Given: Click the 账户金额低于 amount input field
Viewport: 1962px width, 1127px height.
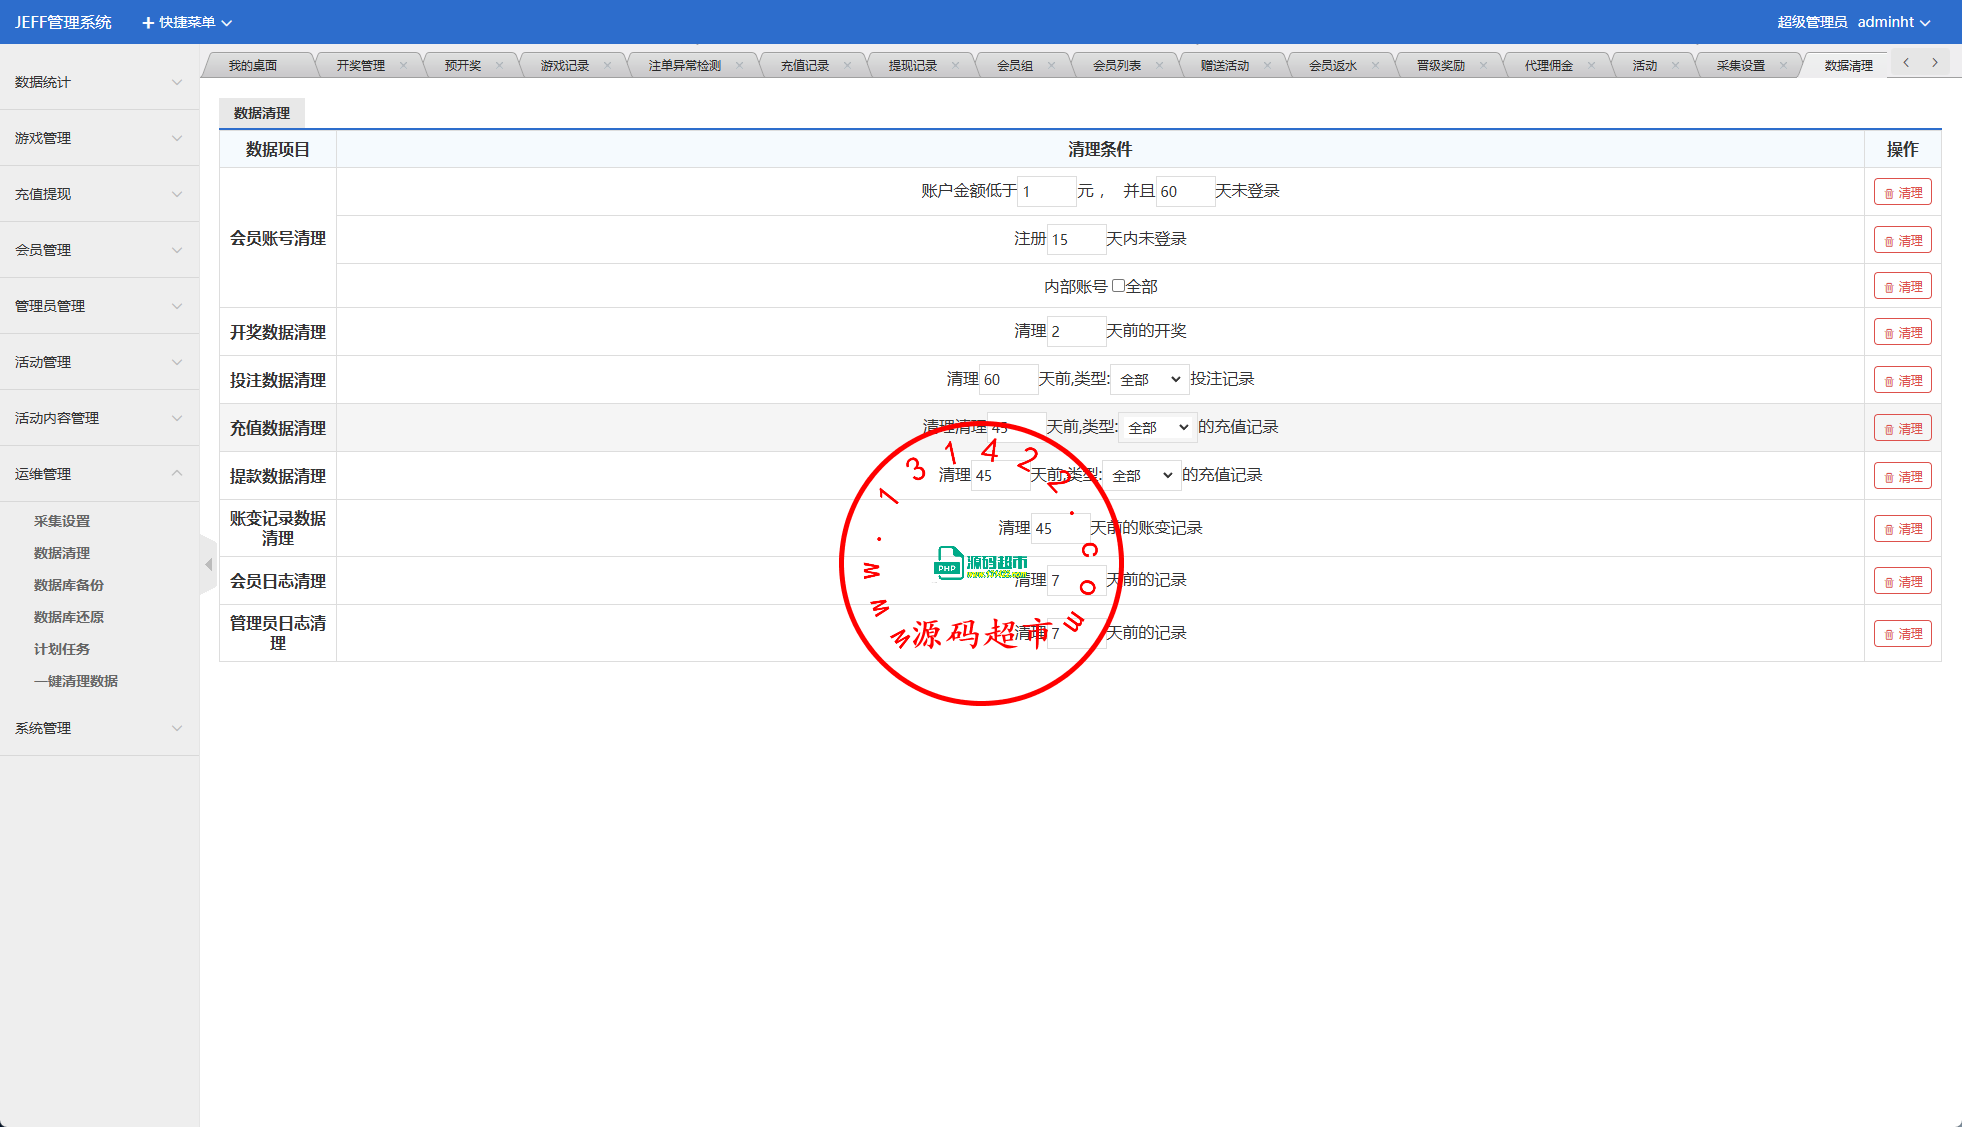Looking at the screenshot, I should (1045, 191).
